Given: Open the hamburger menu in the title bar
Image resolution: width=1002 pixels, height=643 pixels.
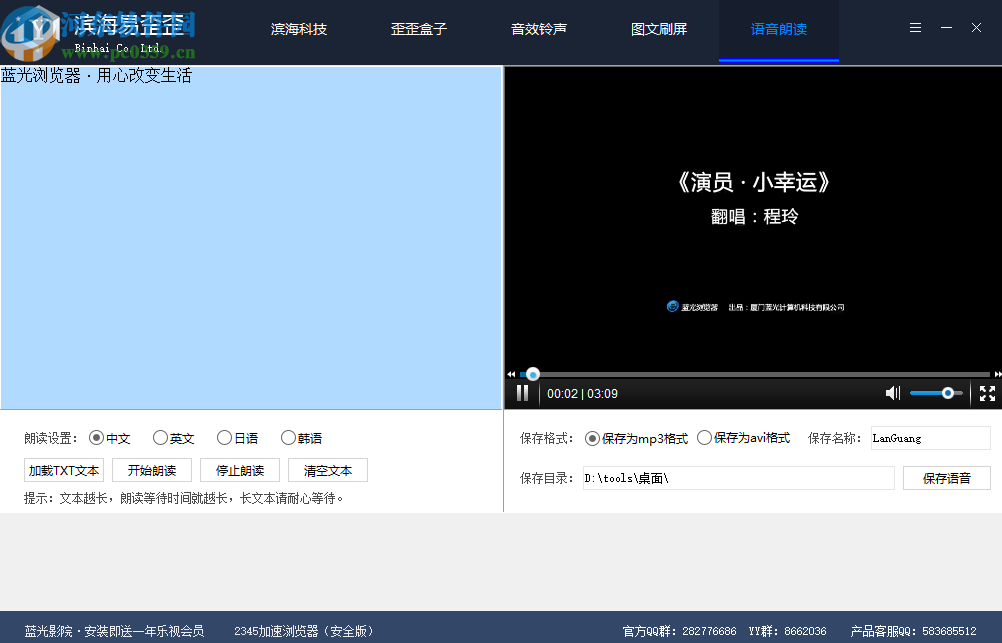Looking at the screenshot, I should pos(915,27).
